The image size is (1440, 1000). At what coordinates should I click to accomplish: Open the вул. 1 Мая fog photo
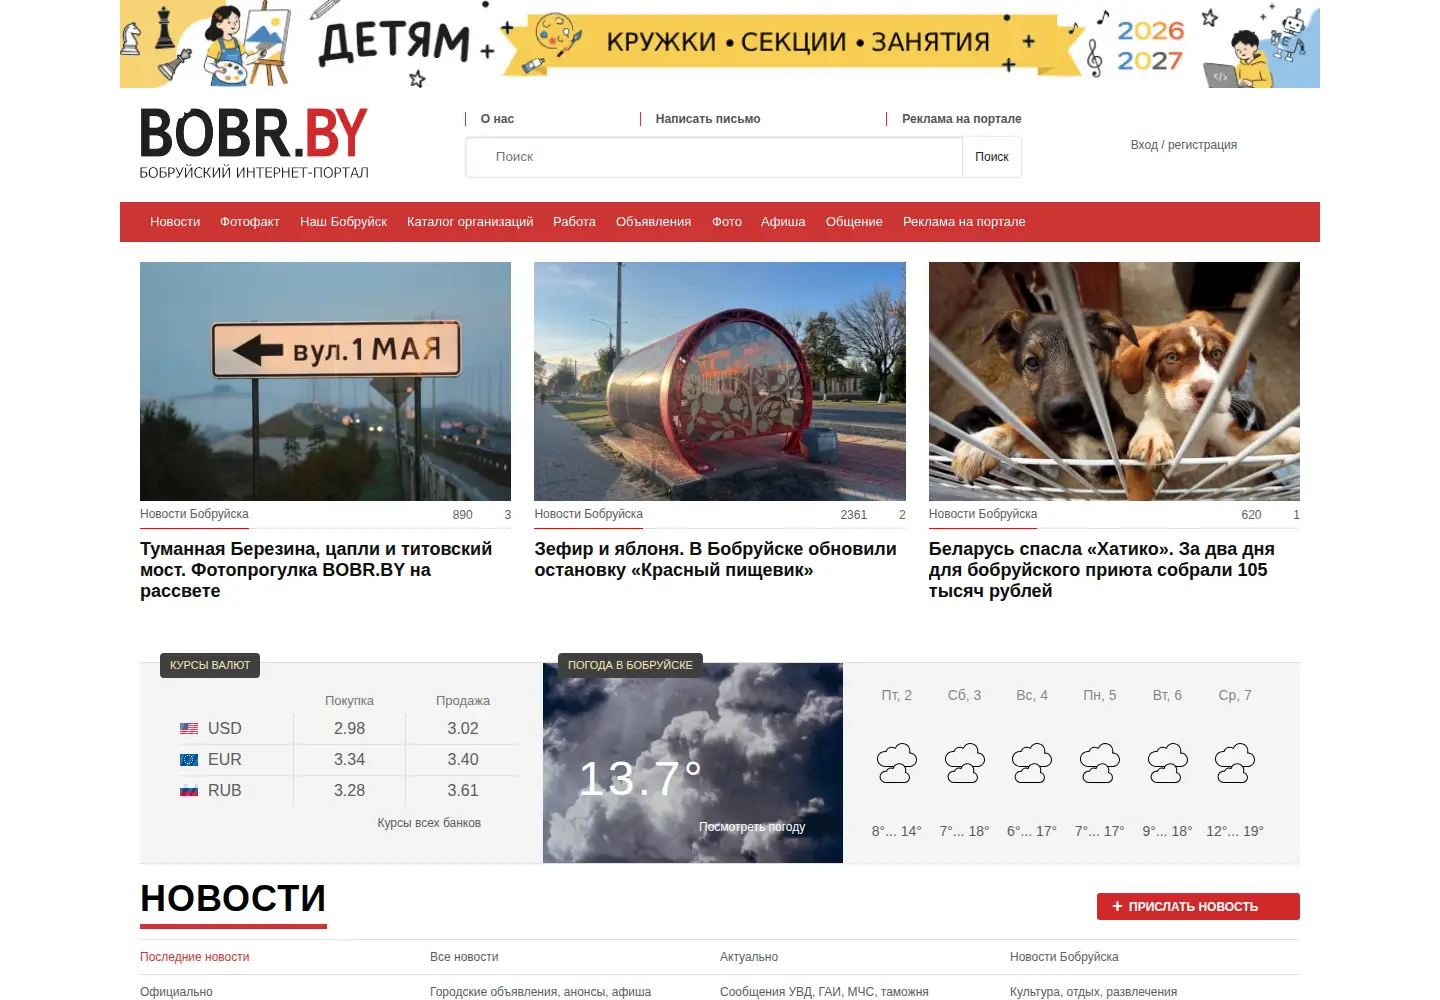tap(325, 381)
